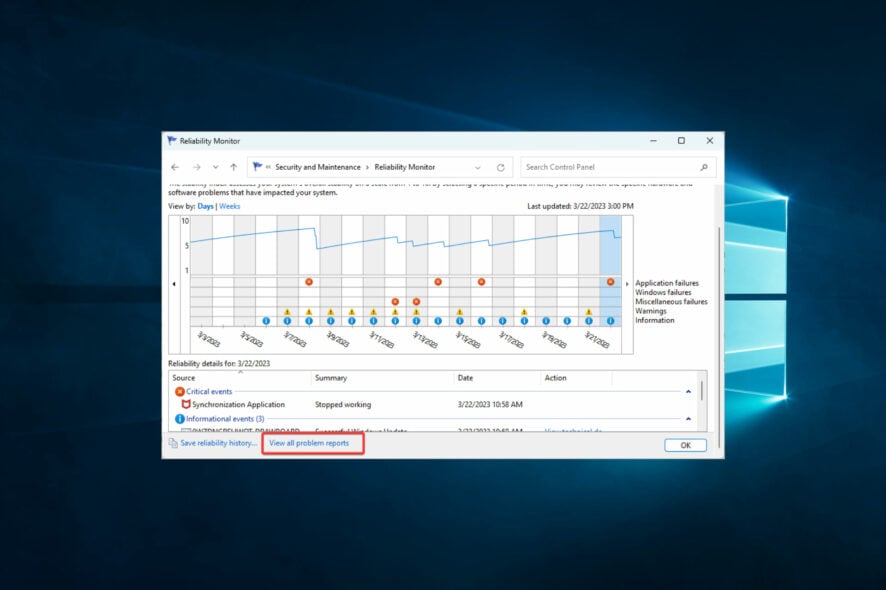Switch chart view to Weeks
The width and height of the screenshot is (886, 590).
tap(229, 206)
